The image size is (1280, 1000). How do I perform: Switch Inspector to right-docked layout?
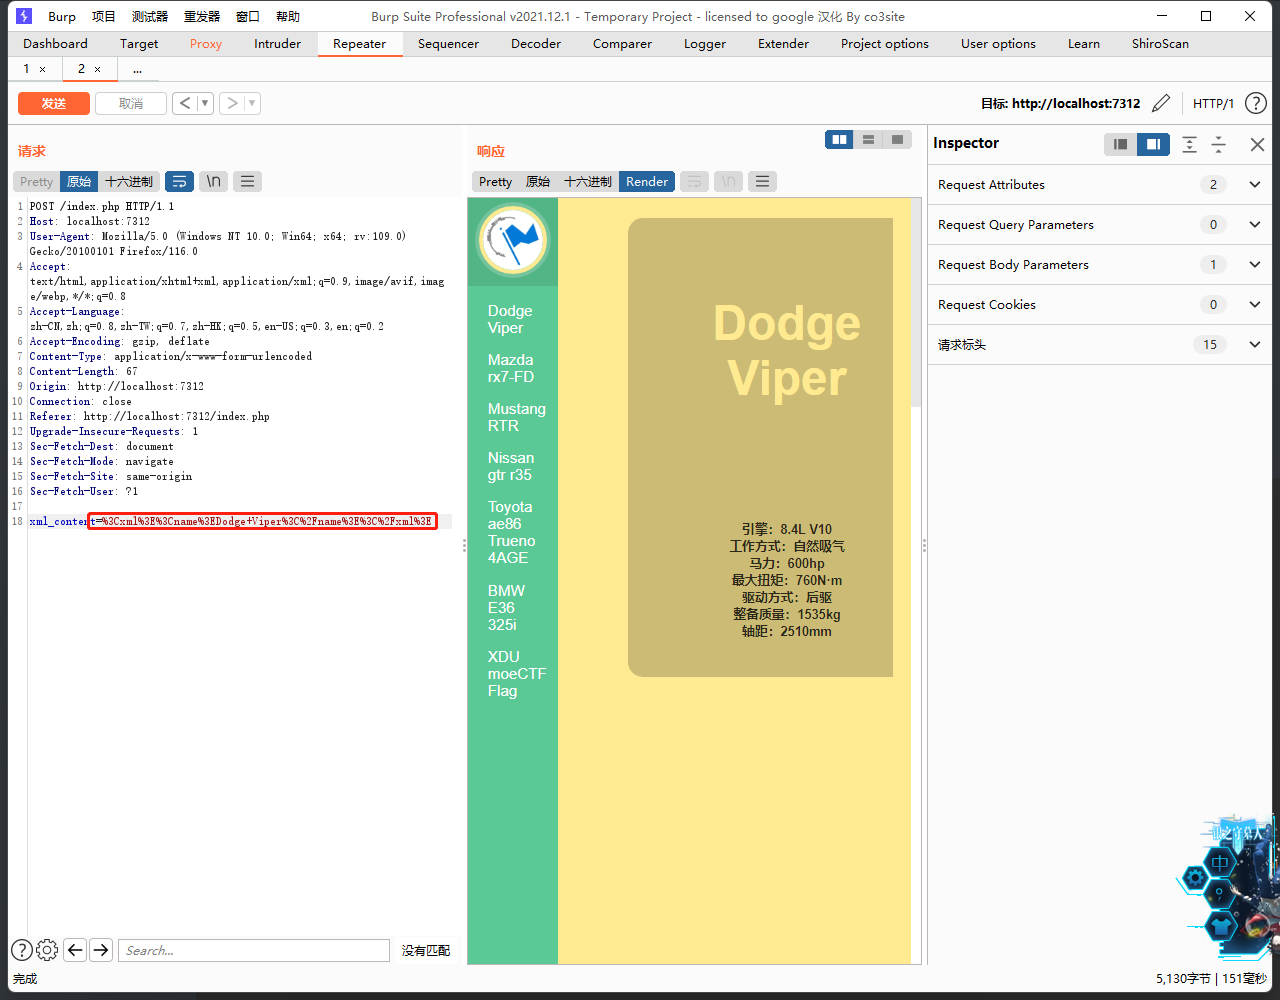[x=1153, y=144]
